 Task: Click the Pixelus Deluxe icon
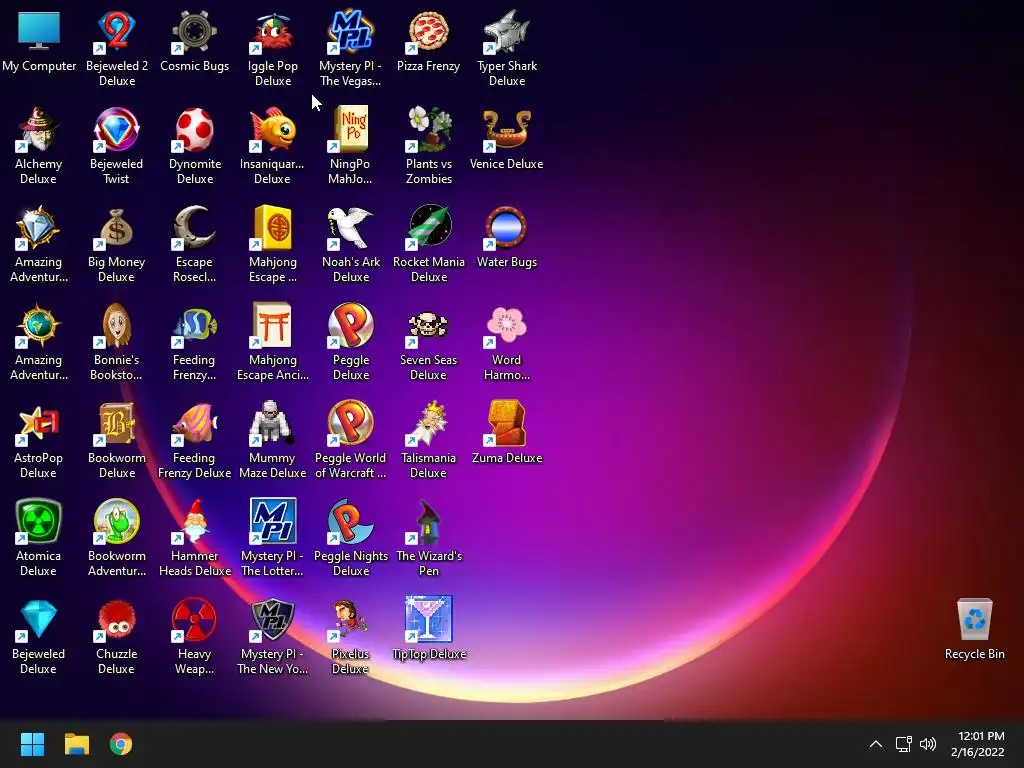350,619
